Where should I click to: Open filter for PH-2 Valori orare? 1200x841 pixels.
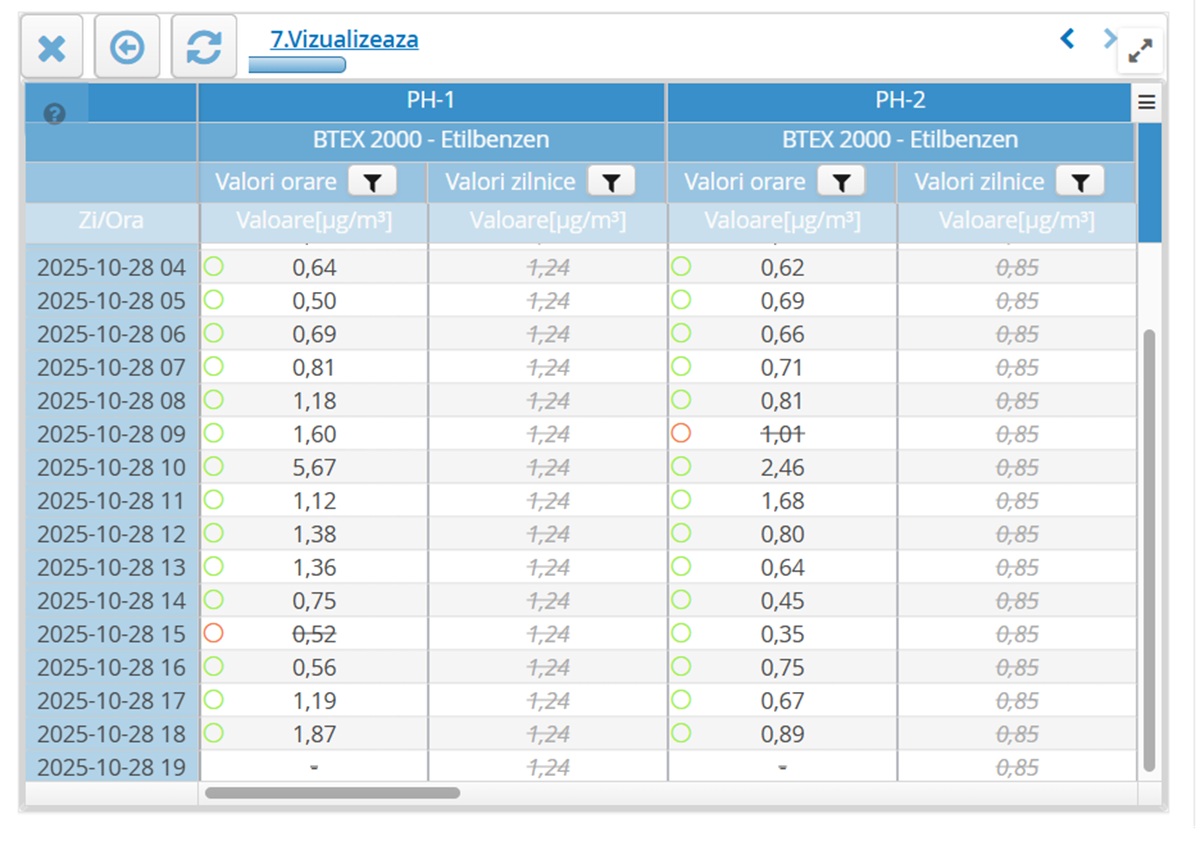coord(841,182)
